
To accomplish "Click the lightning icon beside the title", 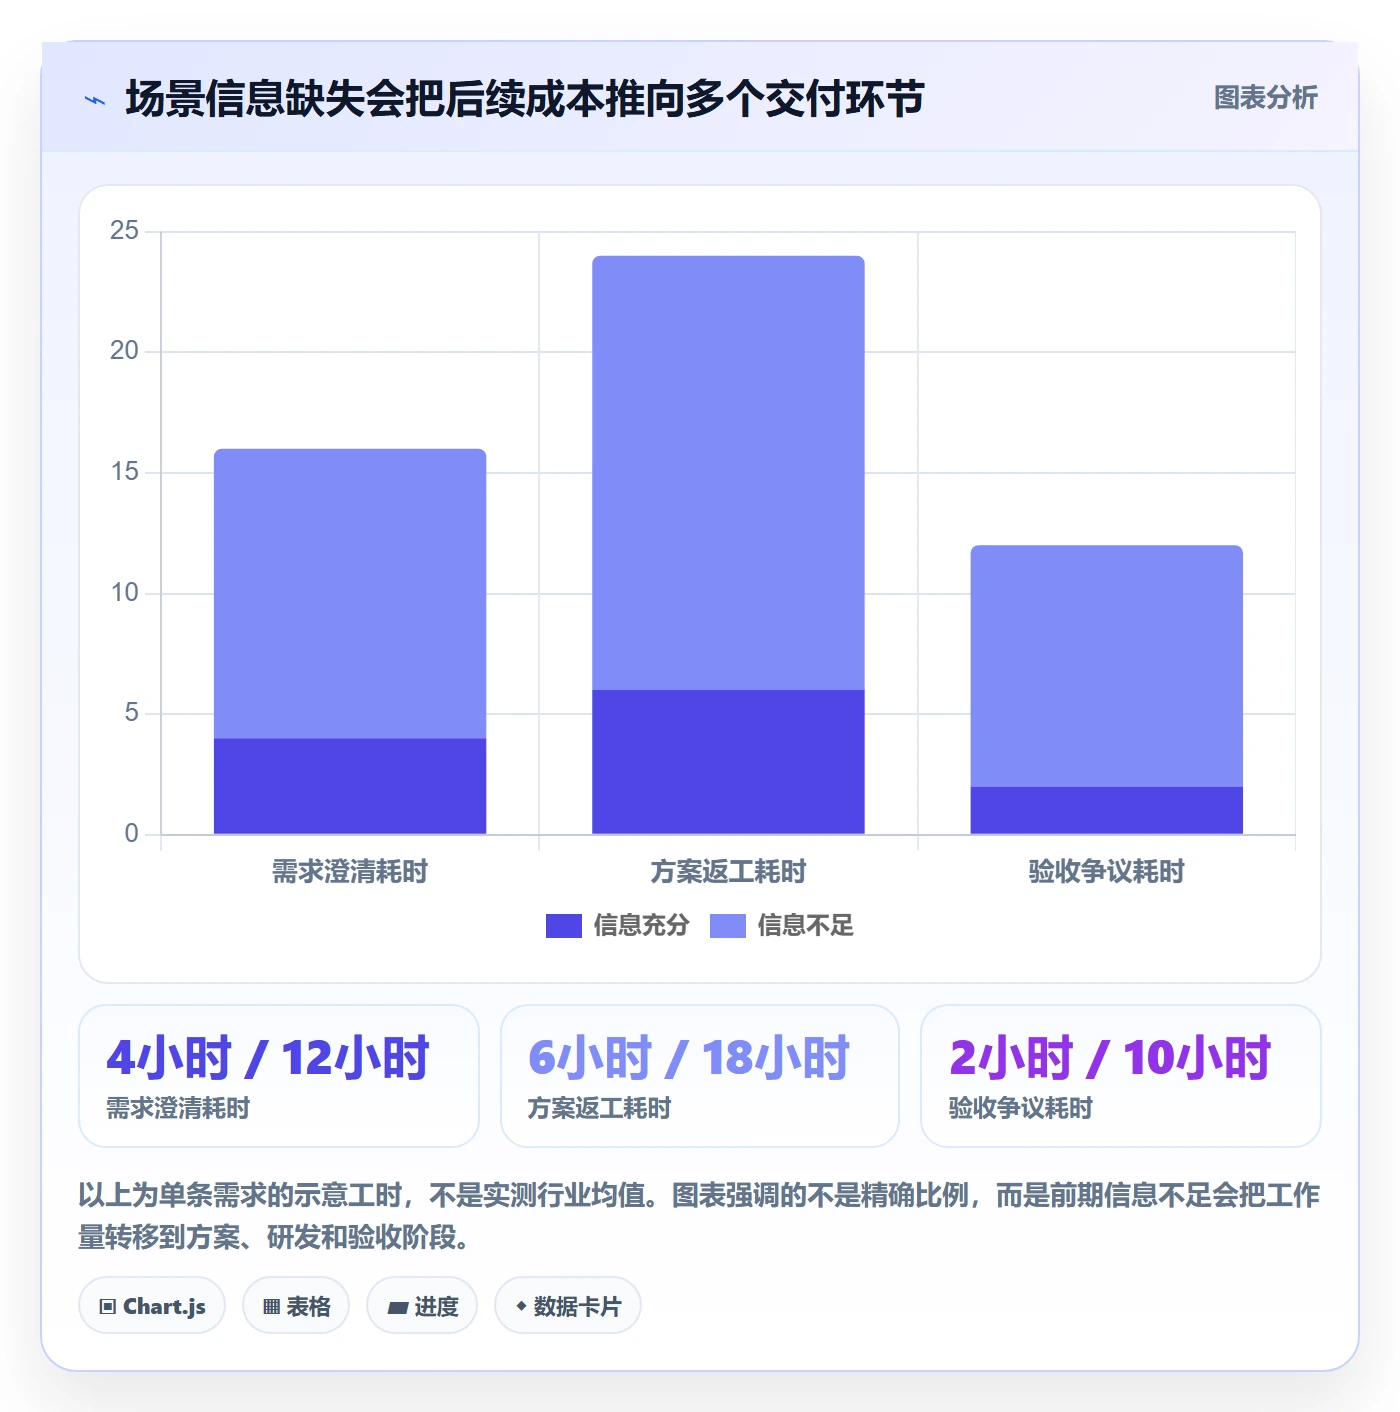I will [x=95, y=100].
